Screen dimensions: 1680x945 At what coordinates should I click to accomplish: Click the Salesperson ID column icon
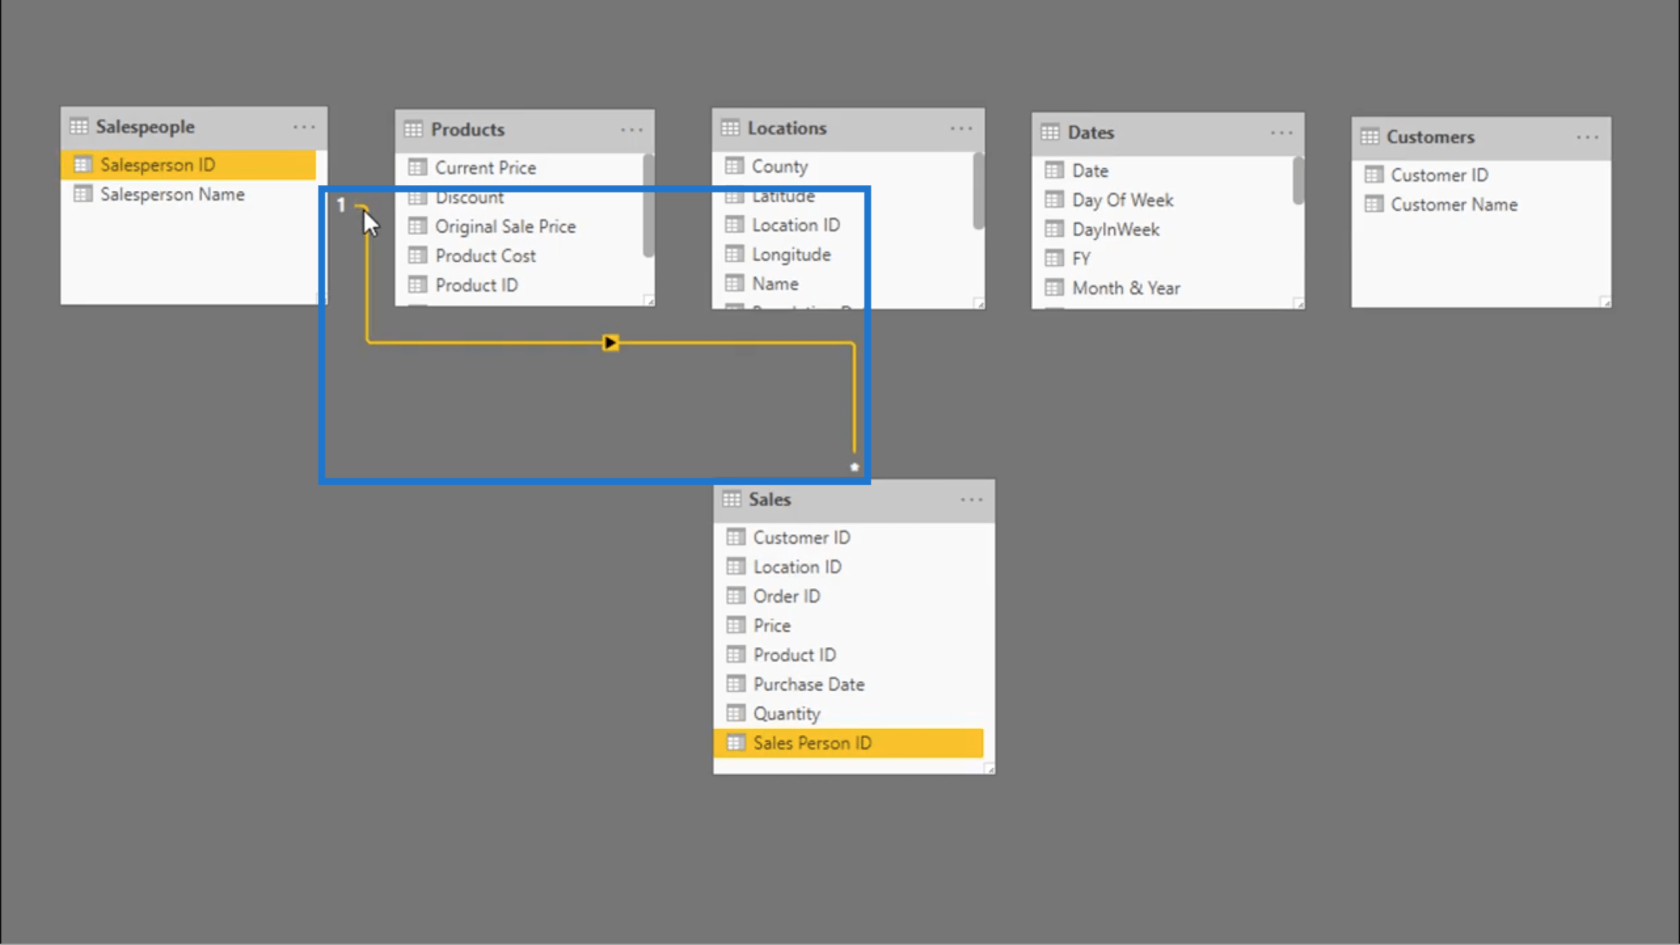coord(83,164)
